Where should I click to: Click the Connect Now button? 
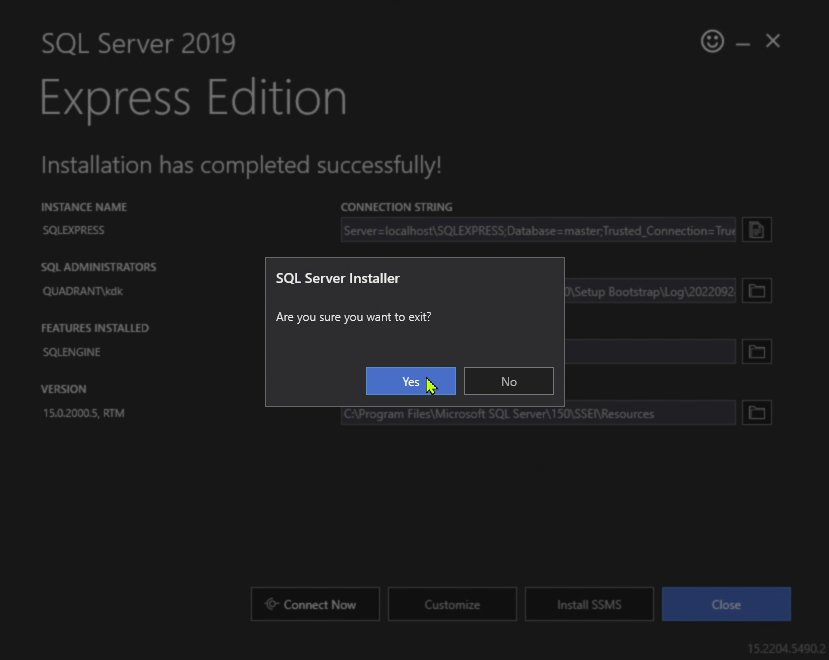tap(315, 604)
